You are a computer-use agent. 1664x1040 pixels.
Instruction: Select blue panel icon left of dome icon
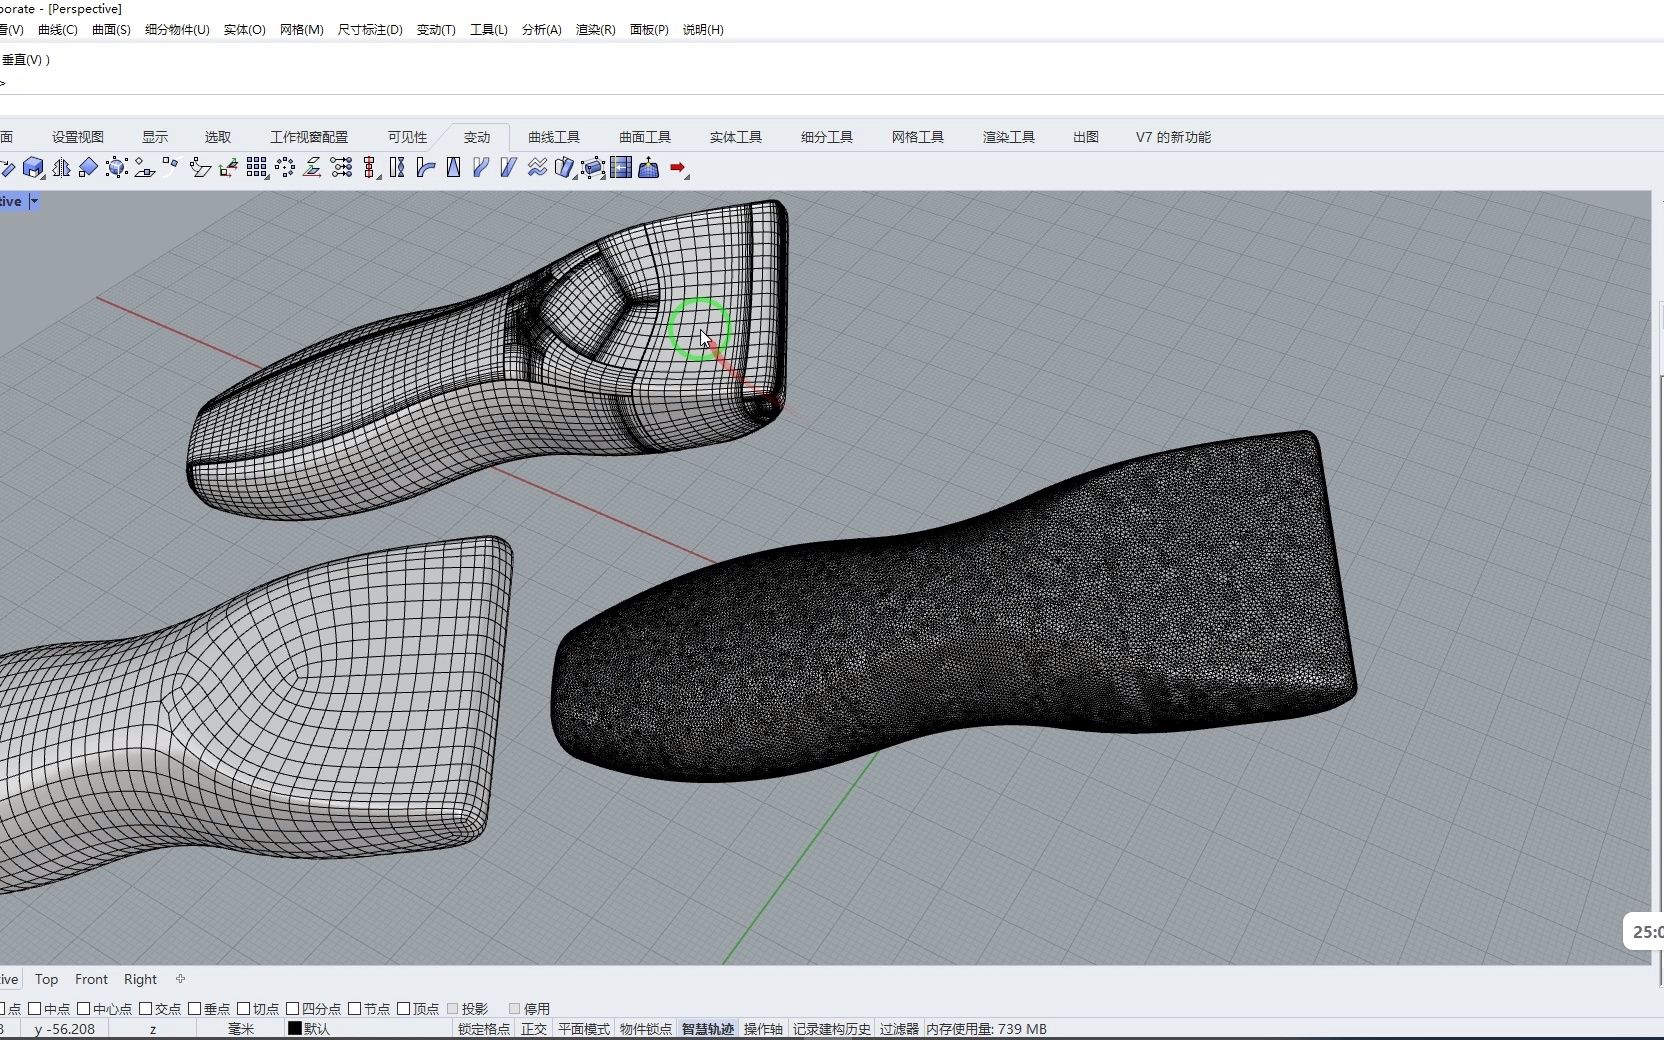point(620,167)
